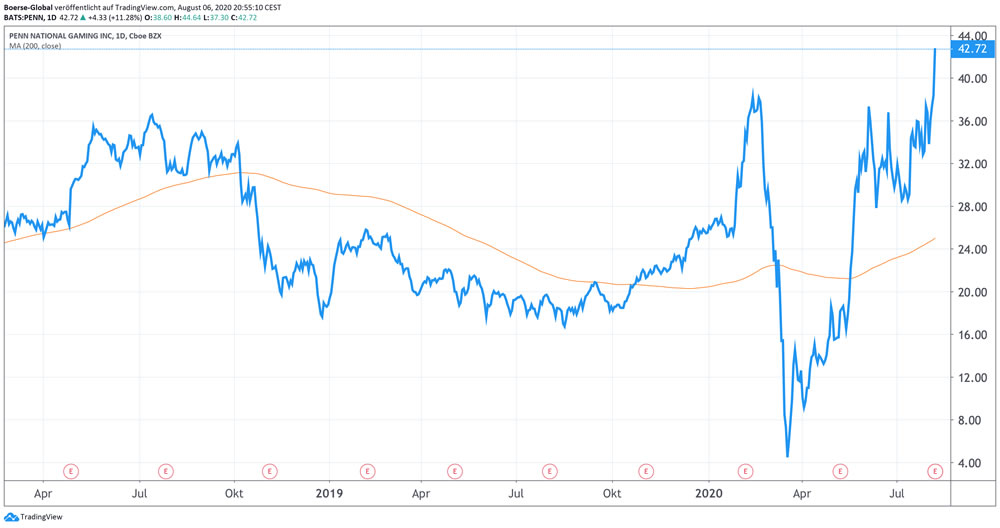
Task: Open the MA (200, close) indicator legend
Action: pos(35,46)
